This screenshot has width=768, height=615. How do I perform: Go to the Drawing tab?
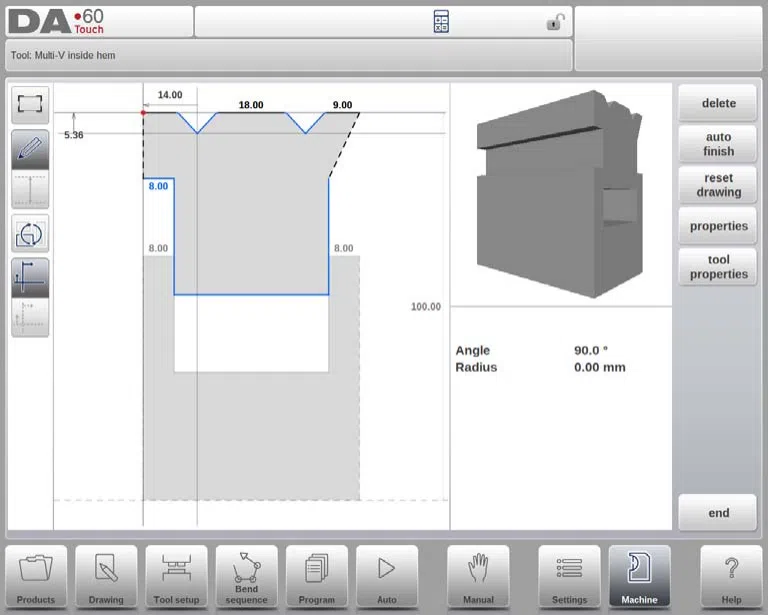(106, 576)
